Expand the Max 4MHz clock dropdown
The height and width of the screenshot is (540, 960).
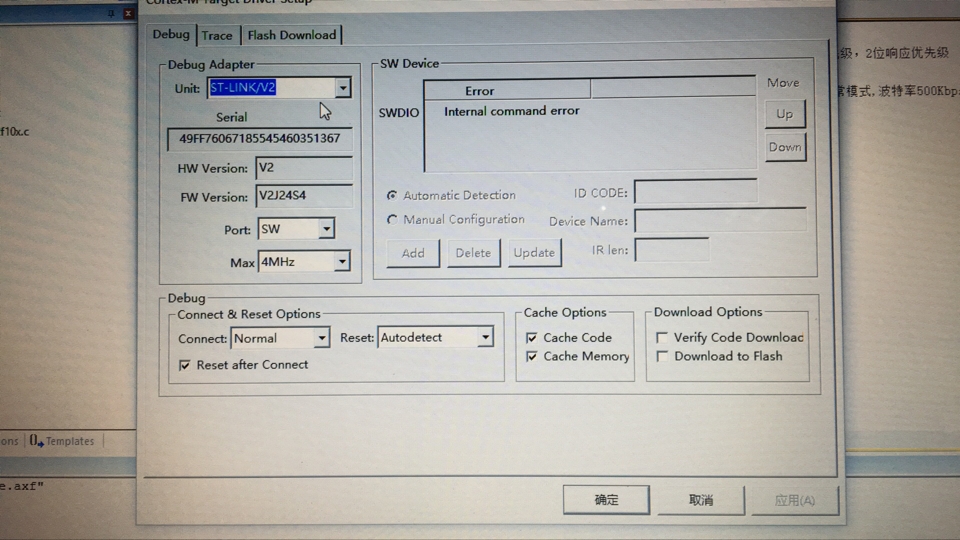pos(342,262)
